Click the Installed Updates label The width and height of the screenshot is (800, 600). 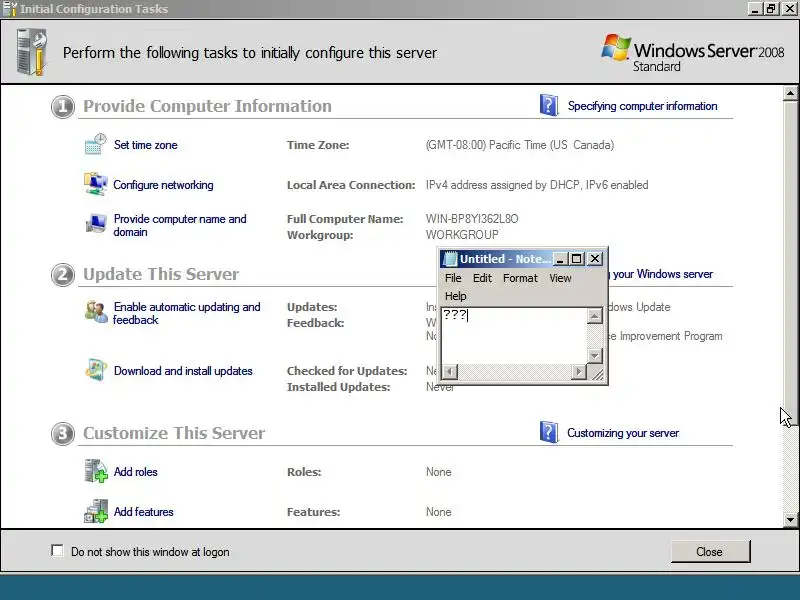point(338,387)
